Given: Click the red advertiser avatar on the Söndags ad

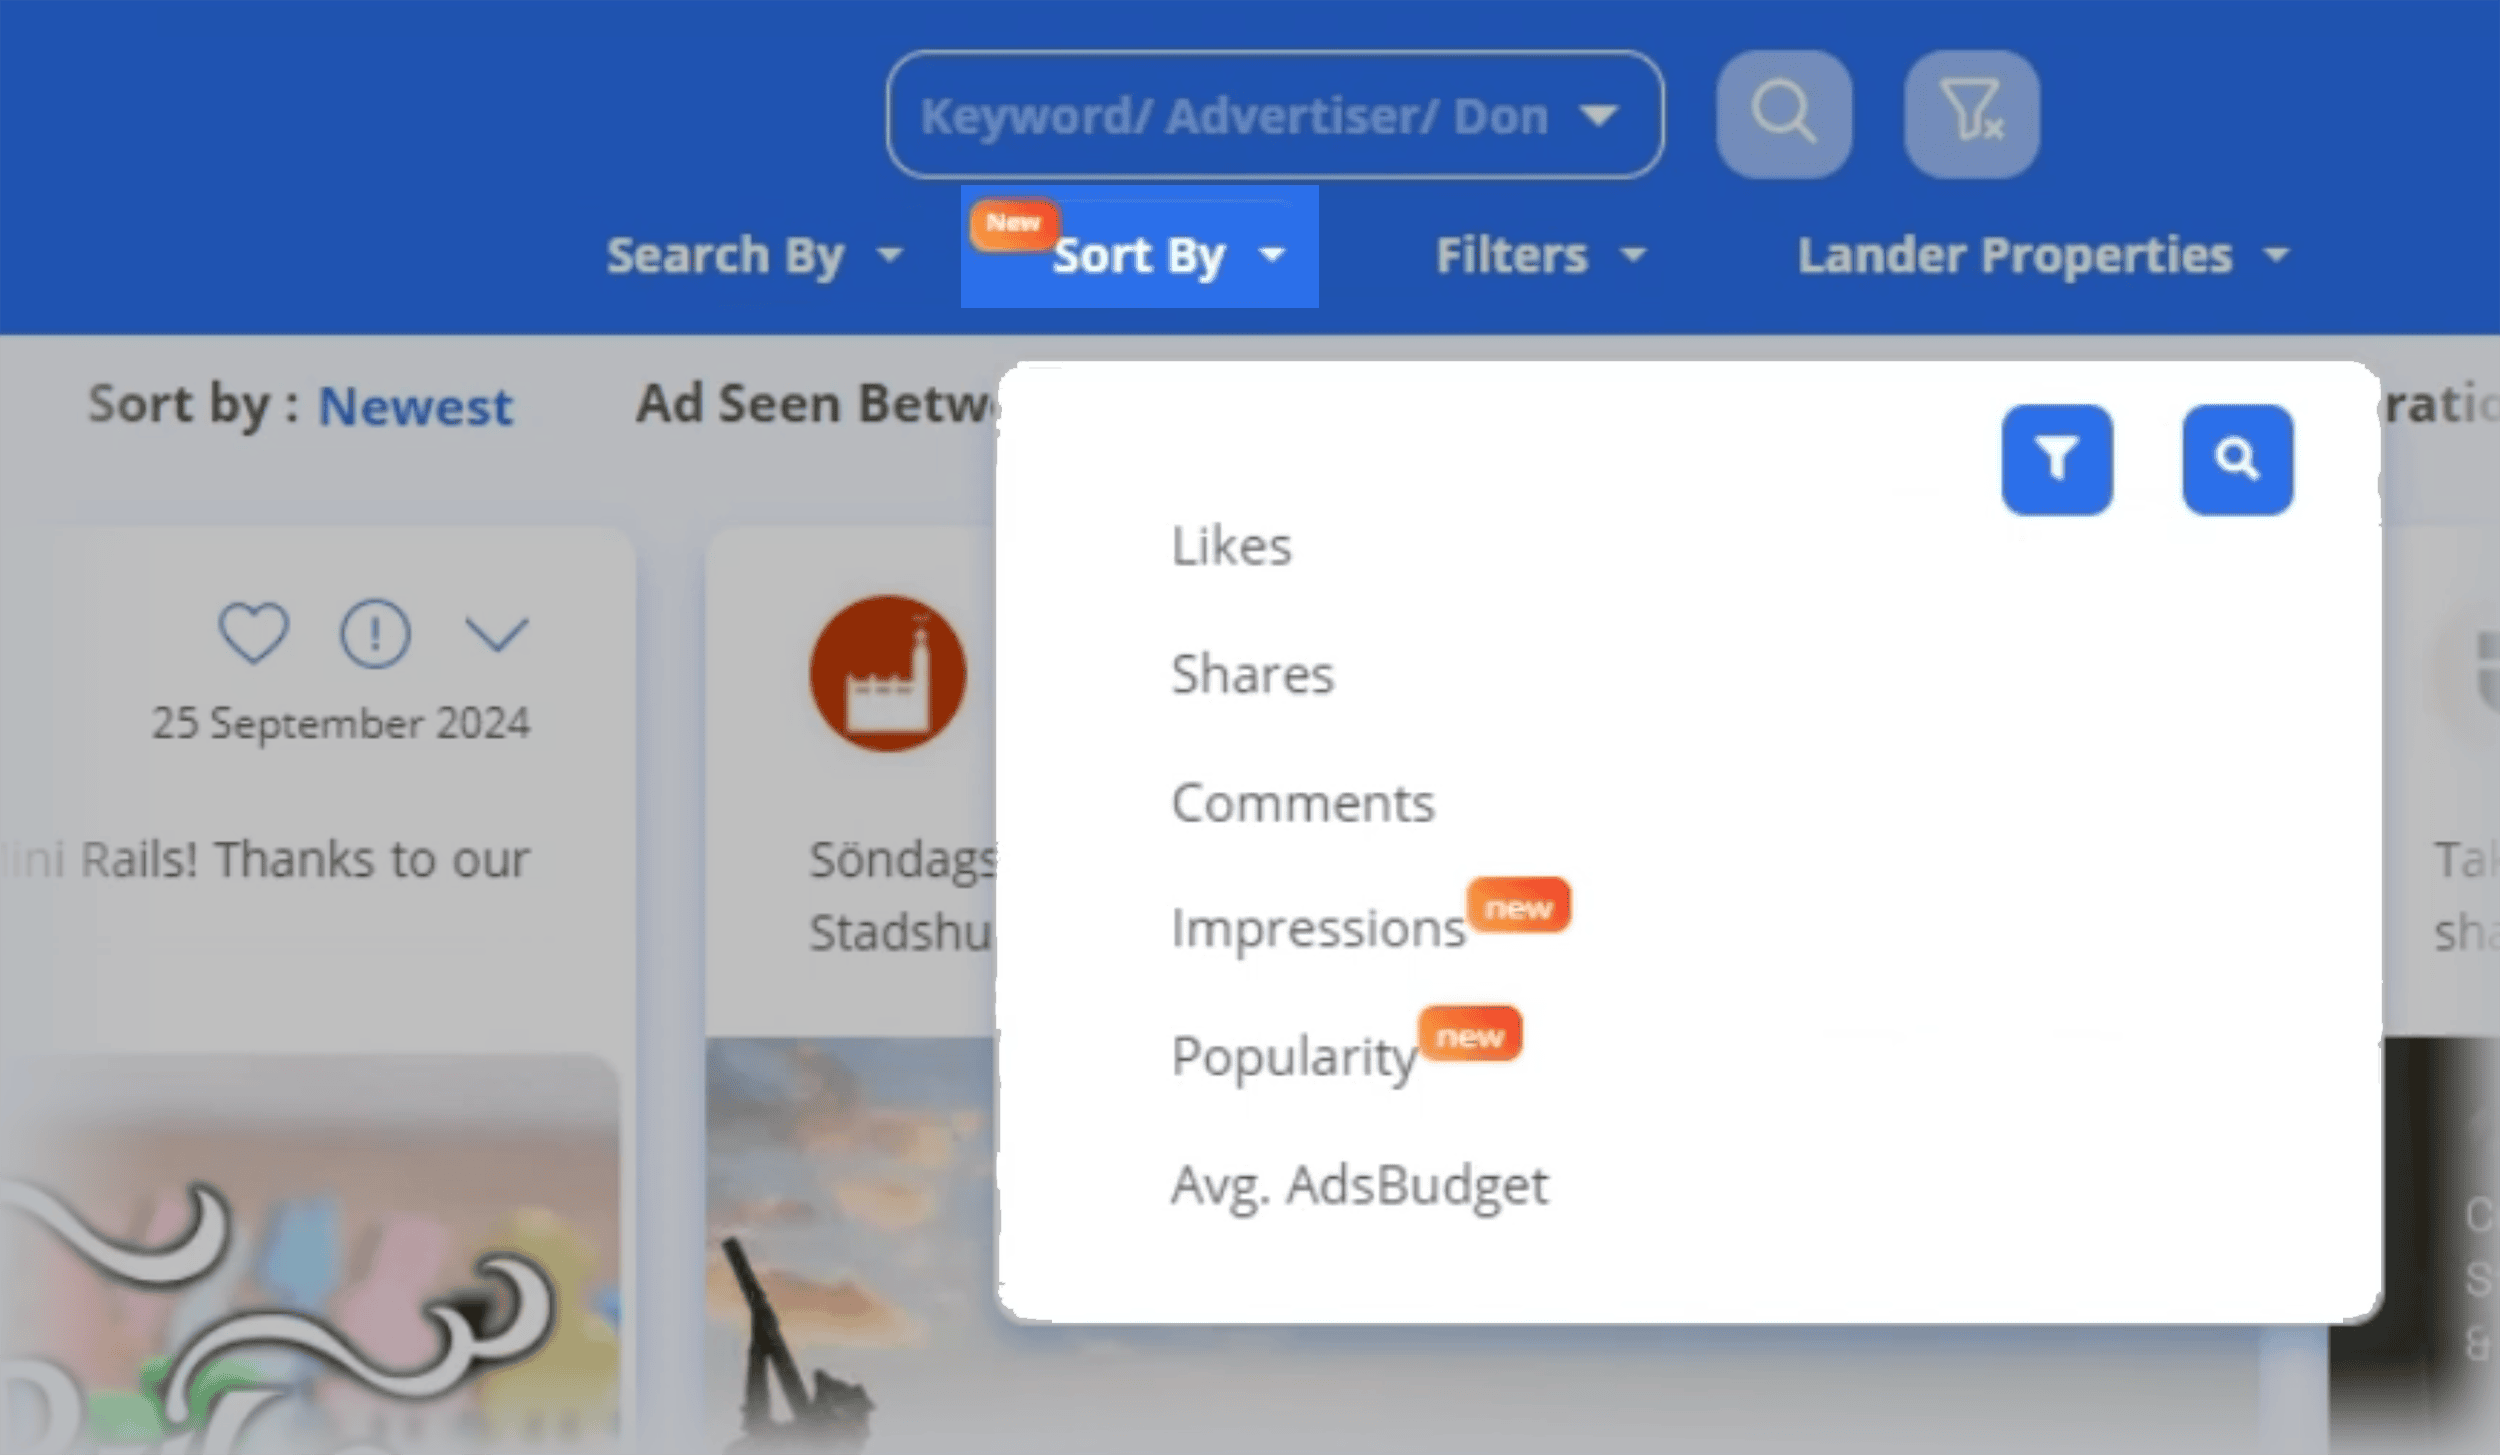Looking at the screenshot, I should [x=888, y=676].
